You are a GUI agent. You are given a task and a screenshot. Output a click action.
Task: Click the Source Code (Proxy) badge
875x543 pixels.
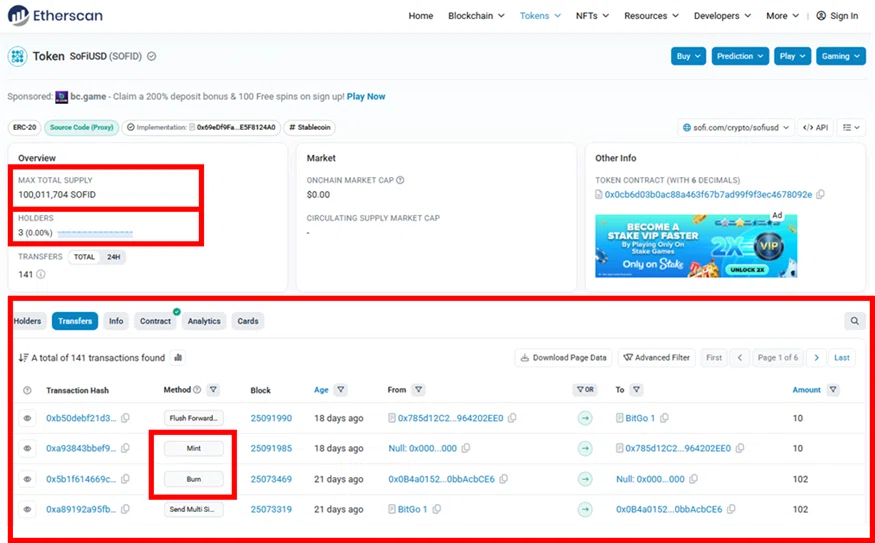(x=81, y=128)
